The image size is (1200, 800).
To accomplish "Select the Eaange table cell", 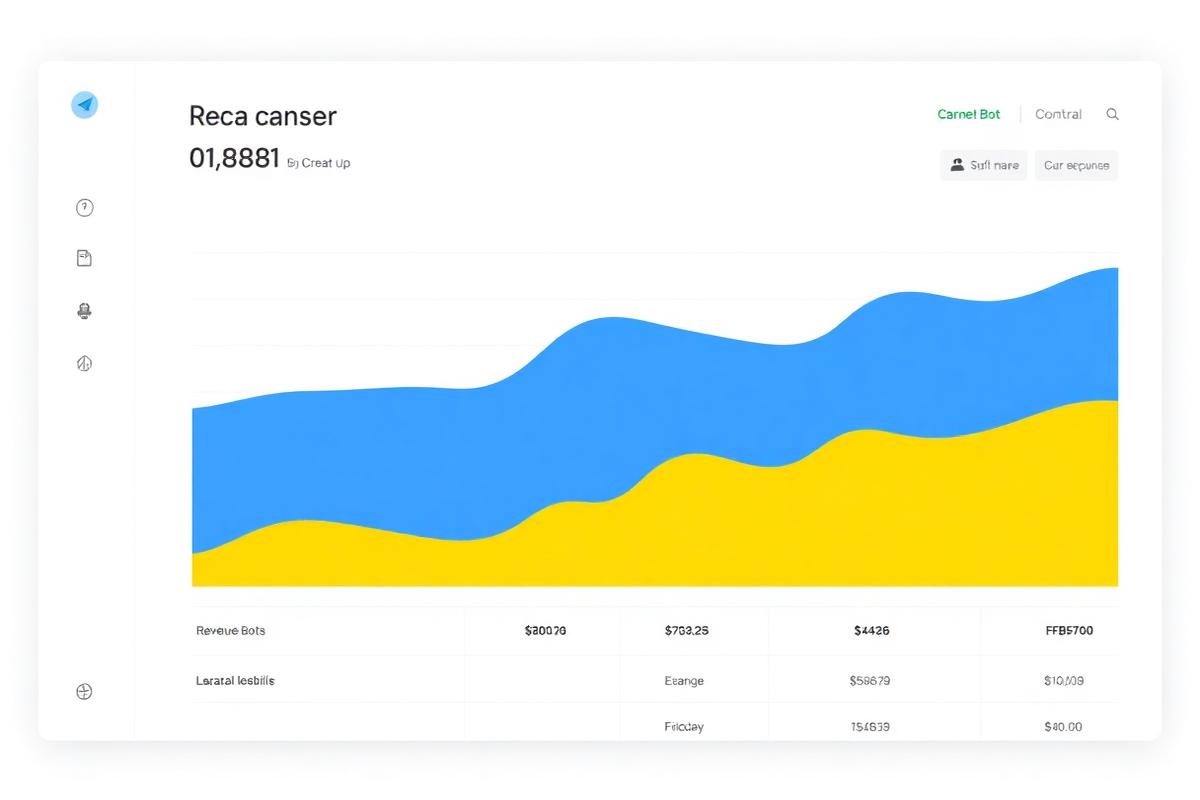I will click(x=684, y=680).
